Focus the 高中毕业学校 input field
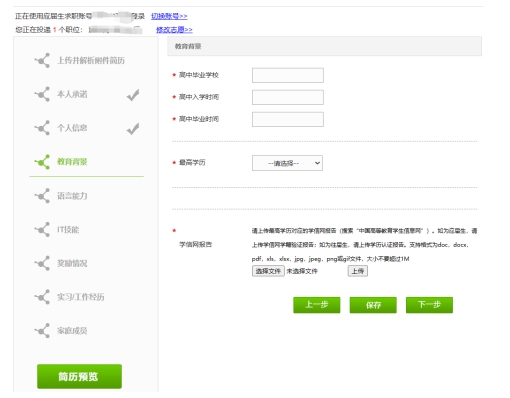 coord(288,75)
